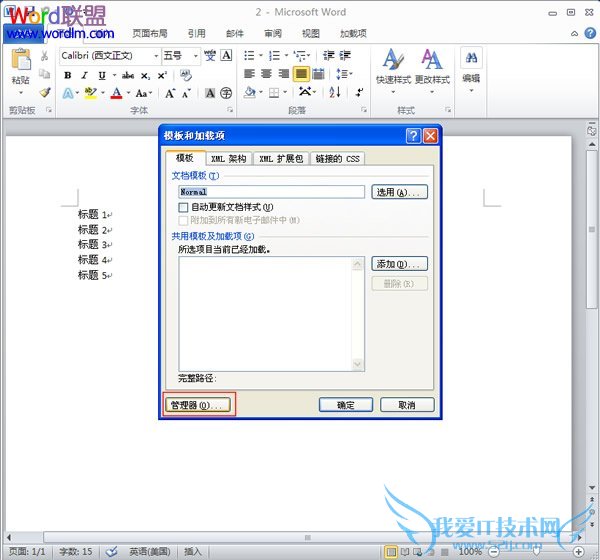Confirm with the 确定 button
Image resolution: width=600 pixels, height=560 pixels.
pyautogui.click(x=346, y=405)
